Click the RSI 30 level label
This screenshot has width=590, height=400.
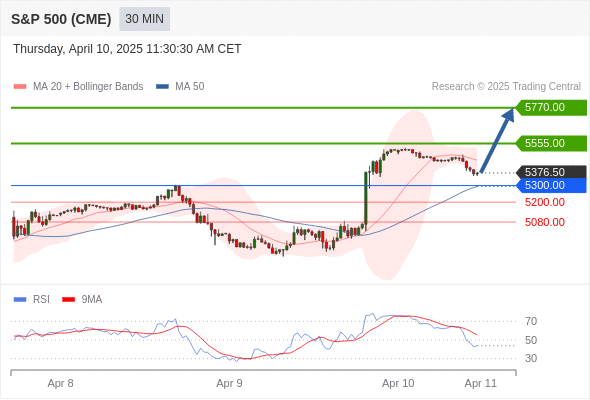click(x=531, y=358)
